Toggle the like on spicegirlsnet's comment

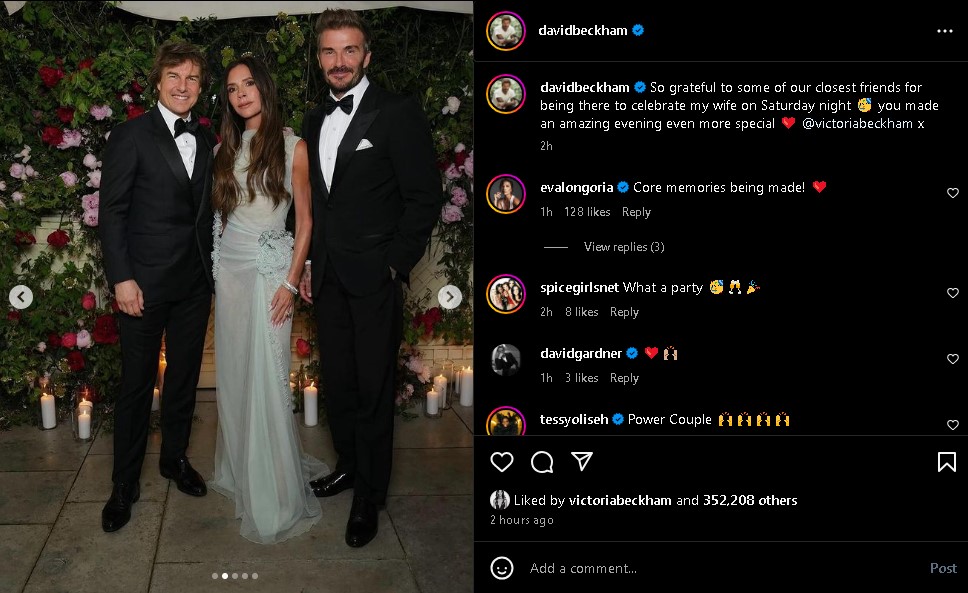[x=952, y=292]
